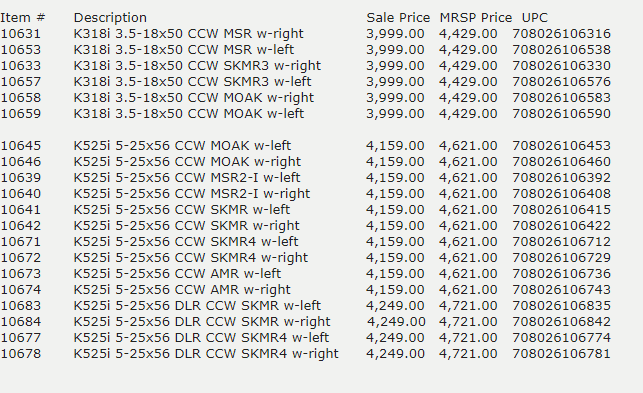The width and height of the screenshot is (643, 393).
Task: Select the Description column header
Action: coord(110,18)
